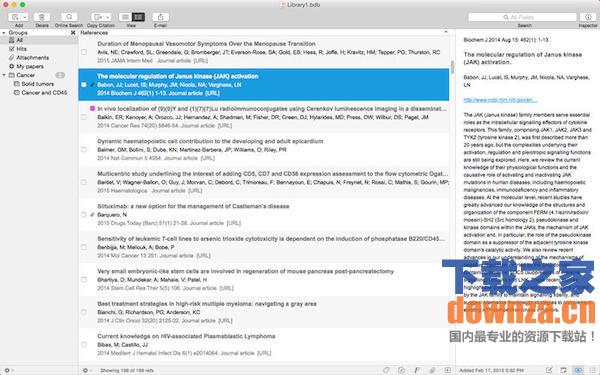Open [URL] link of In vivo localization reference
The image size is (600, 375).
point(225,126)
